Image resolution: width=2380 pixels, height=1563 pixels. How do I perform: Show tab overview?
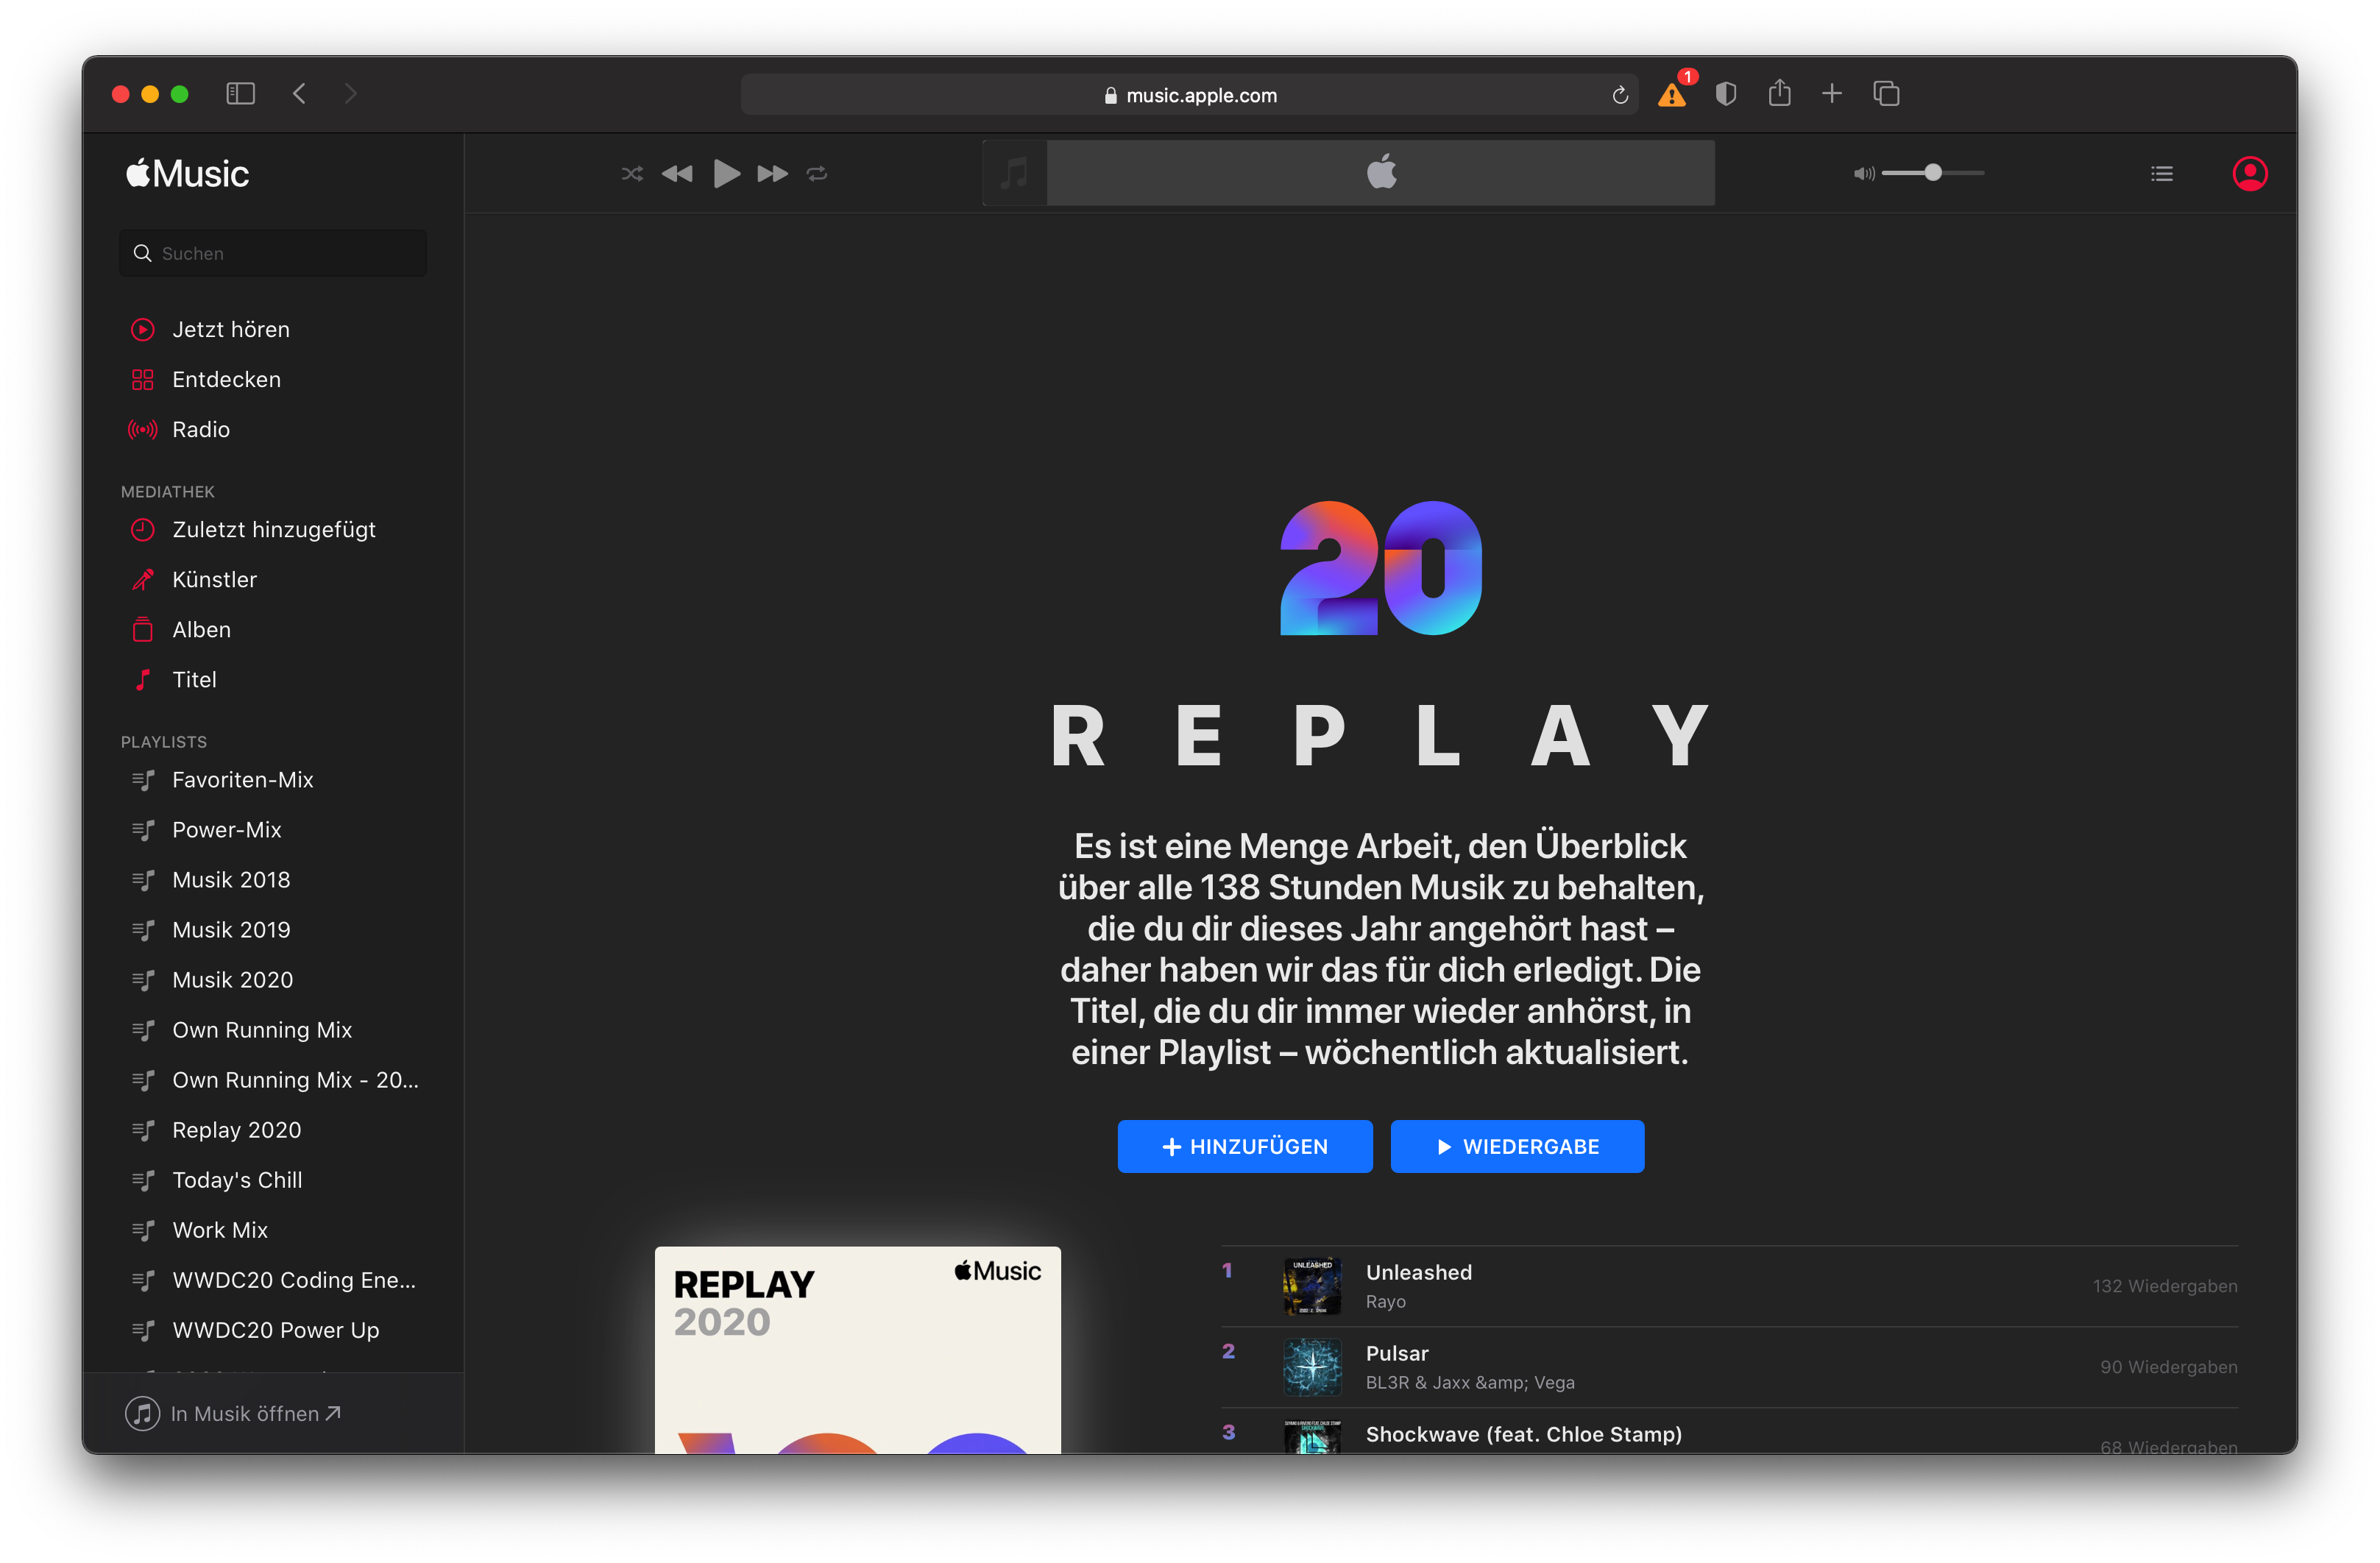pos(1886,94)
